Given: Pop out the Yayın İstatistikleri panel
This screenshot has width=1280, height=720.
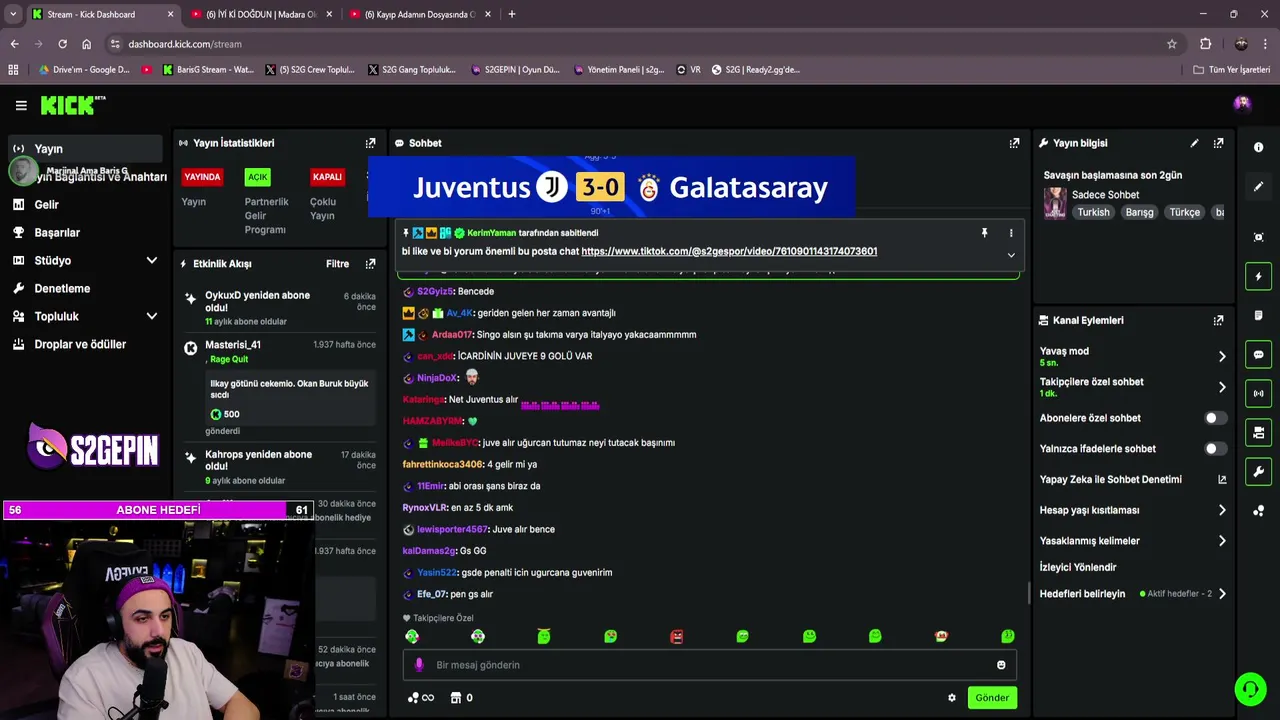Looking at the screenshot, I should (370, 143).
